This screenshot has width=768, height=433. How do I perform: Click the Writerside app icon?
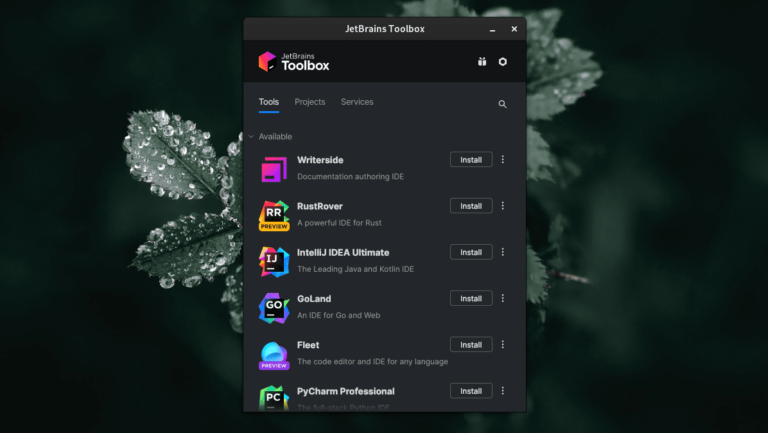(274, 169)
